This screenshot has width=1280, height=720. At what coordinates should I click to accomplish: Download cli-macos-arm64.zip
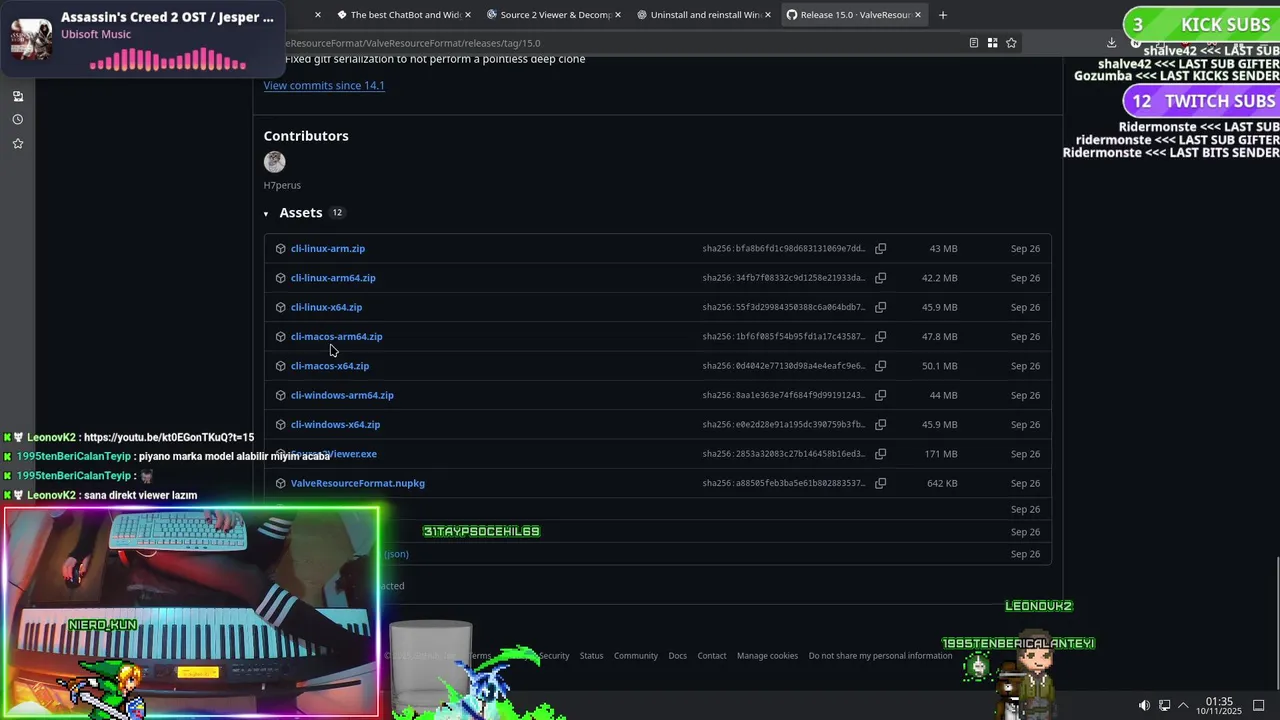(336, 336)
